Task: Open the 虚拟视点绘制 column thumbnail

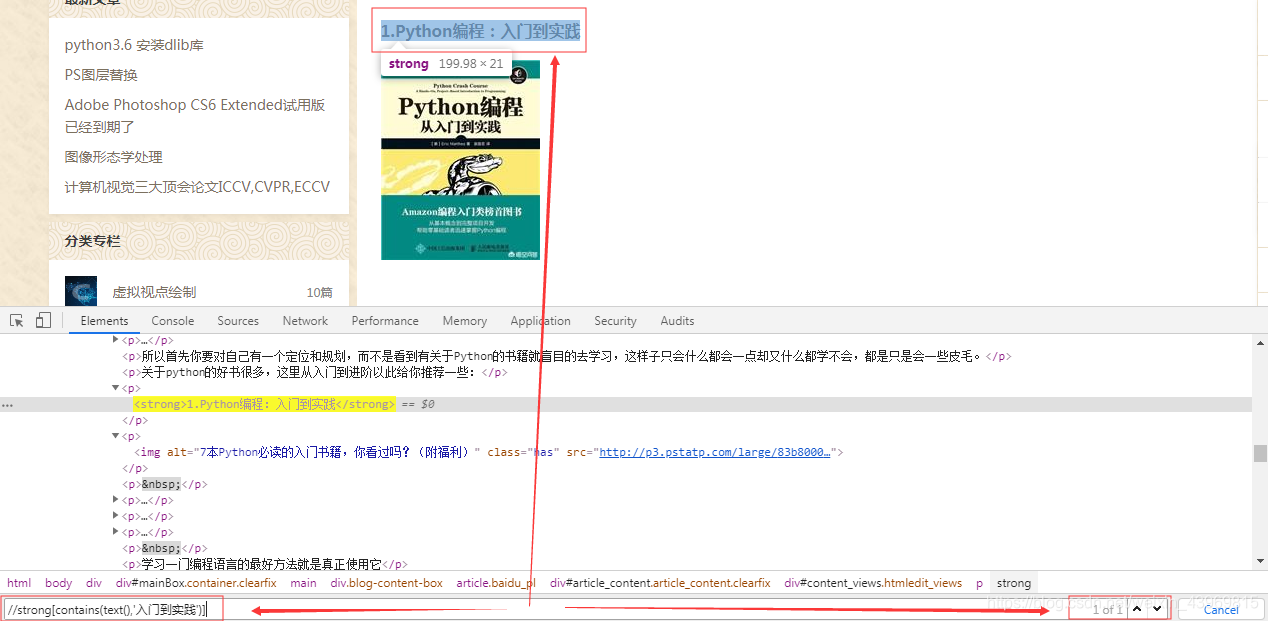Action: [x=81, y=291]
